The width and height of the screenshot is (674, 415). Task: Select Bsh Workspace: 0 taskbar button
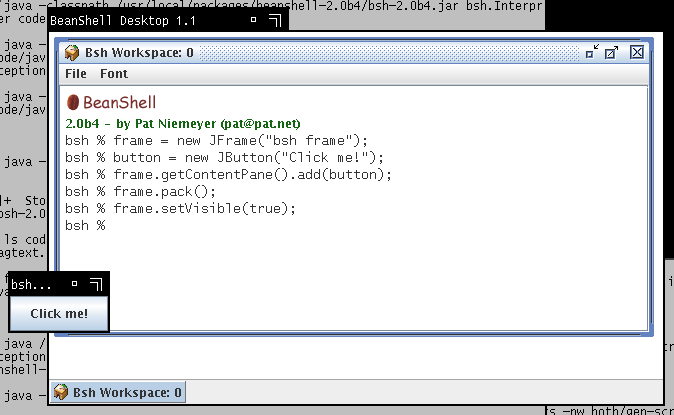118,392
